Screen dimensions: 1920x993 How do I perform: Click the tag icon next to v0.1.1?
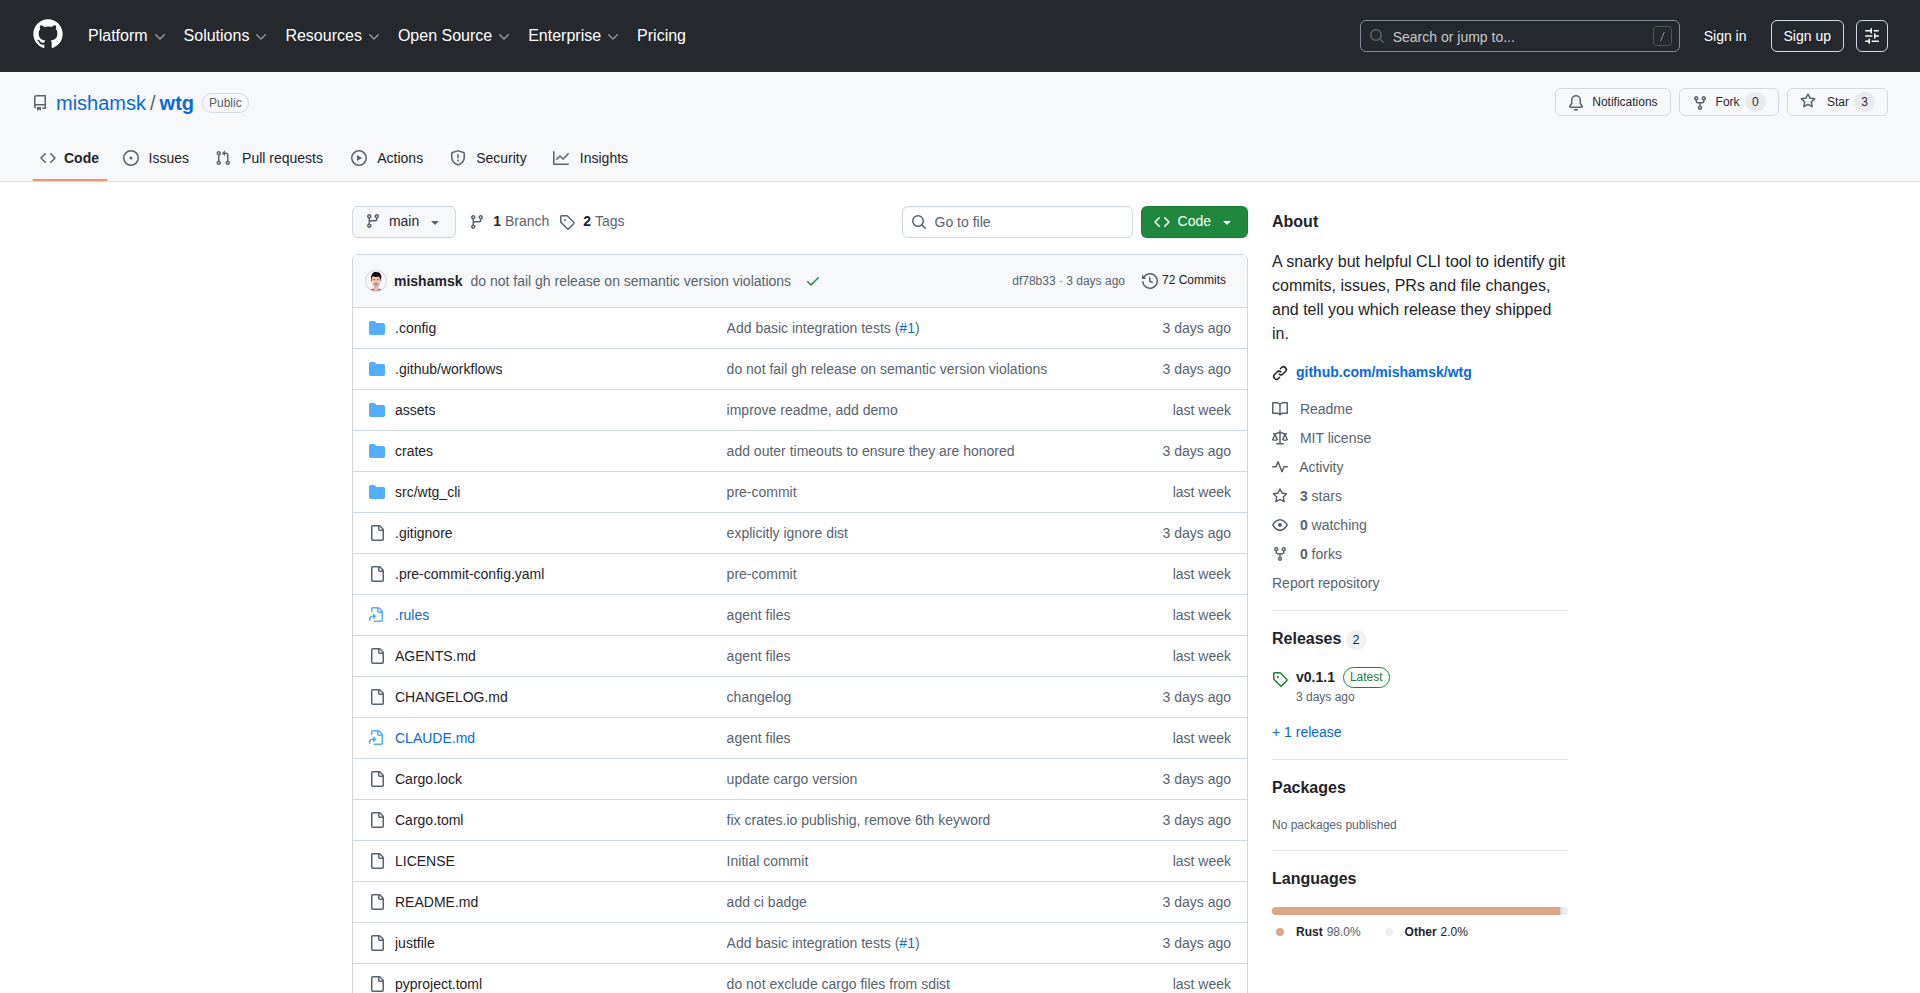(1280, 679)
